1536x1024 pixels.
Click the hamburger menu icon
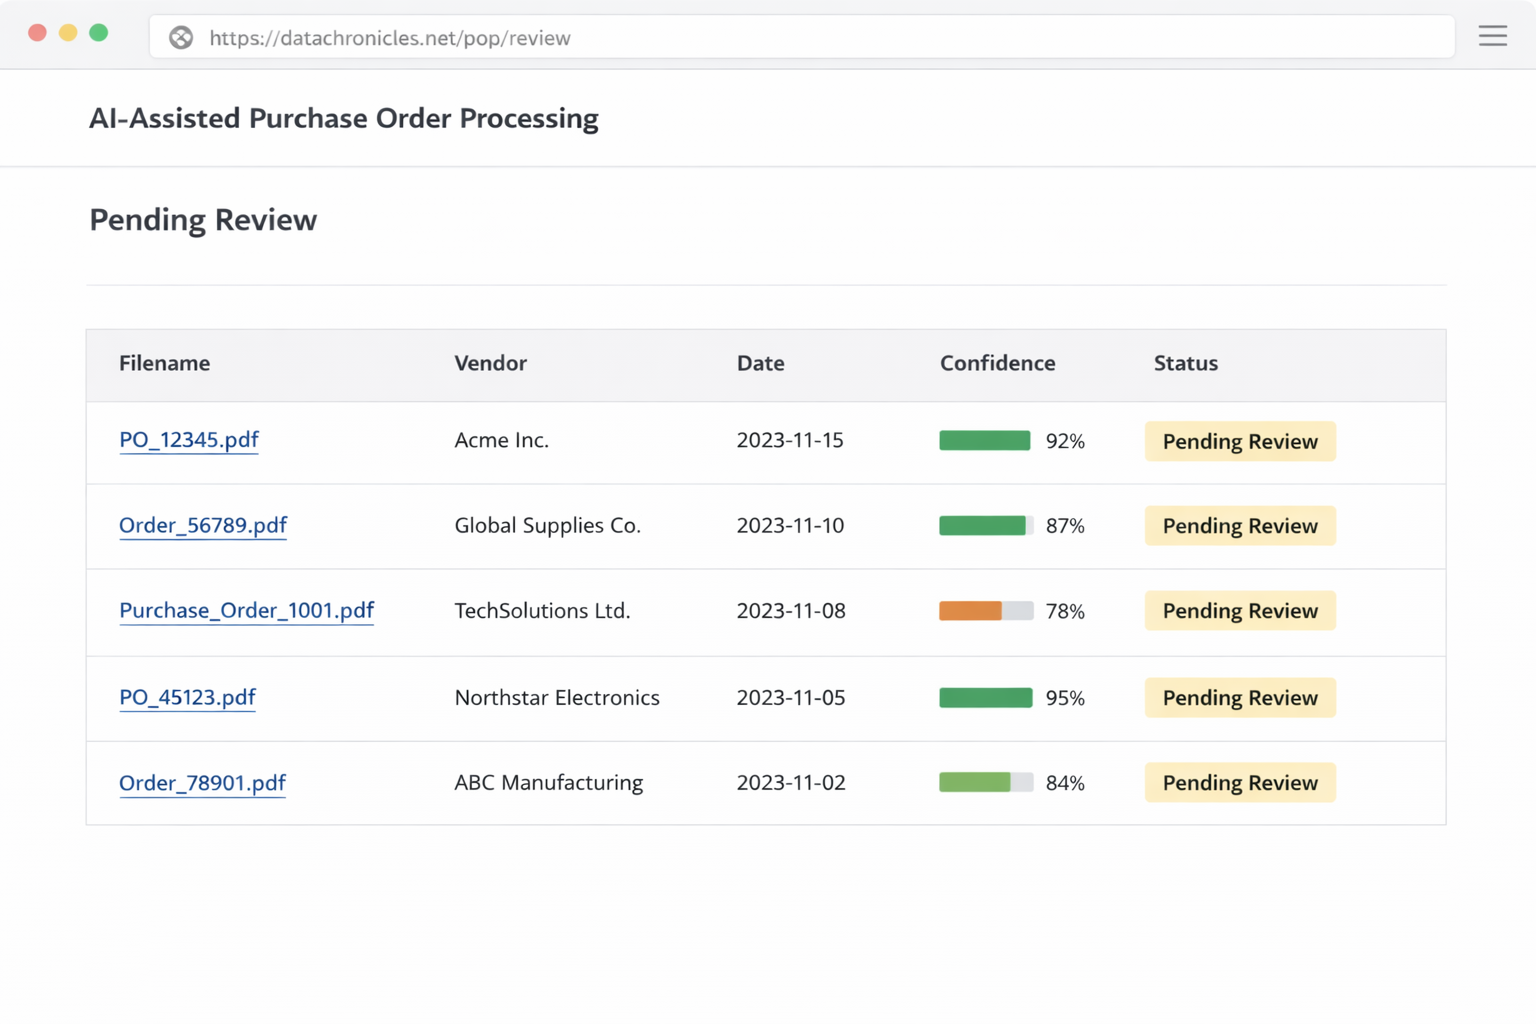[1492, 36]
